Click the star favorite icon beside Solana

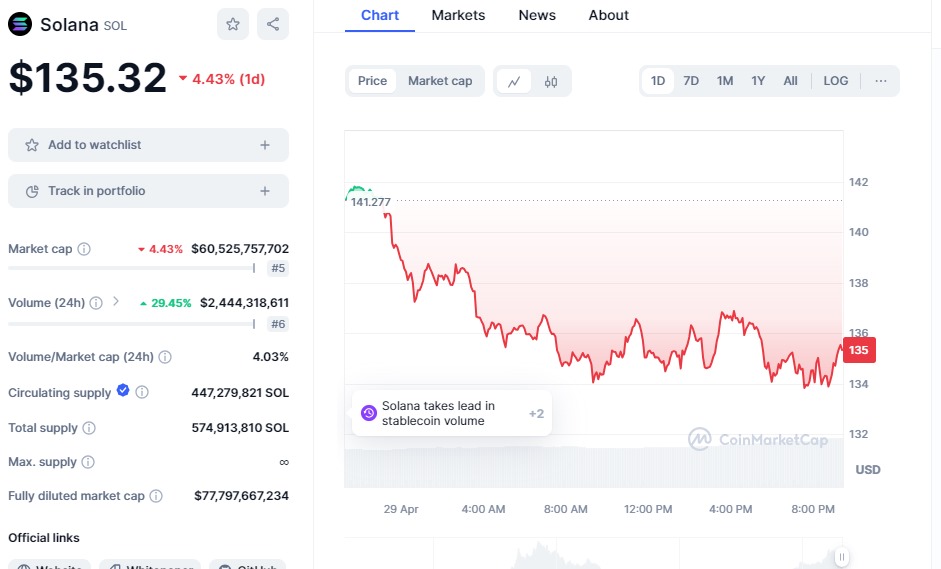233,24
